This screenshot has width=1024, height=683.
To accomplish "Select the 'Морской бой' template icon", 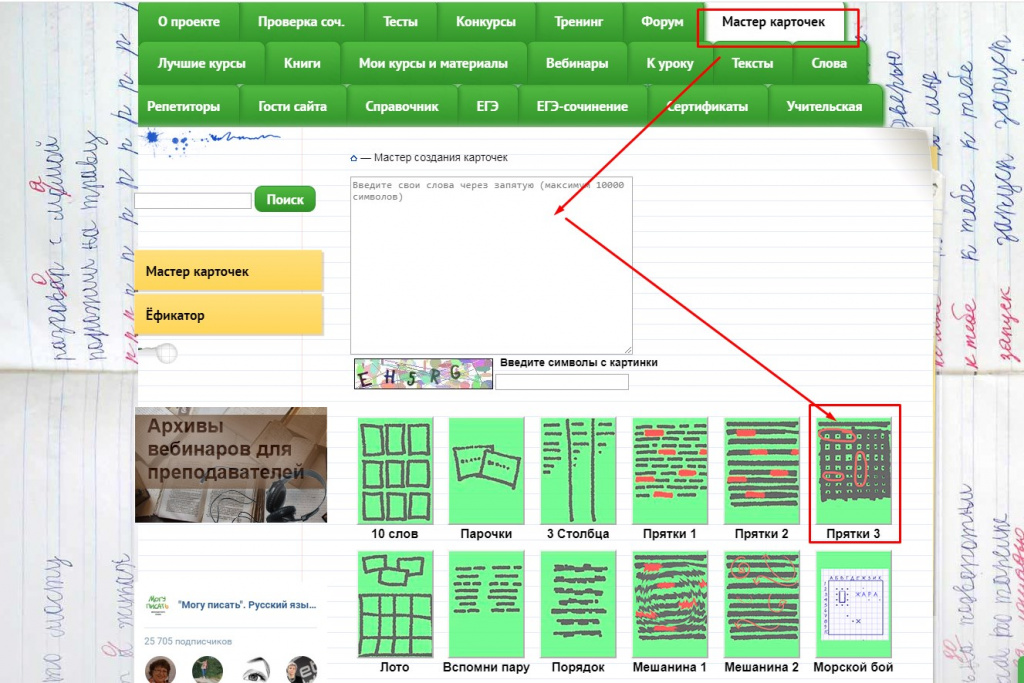I will [x=854, y=605].
